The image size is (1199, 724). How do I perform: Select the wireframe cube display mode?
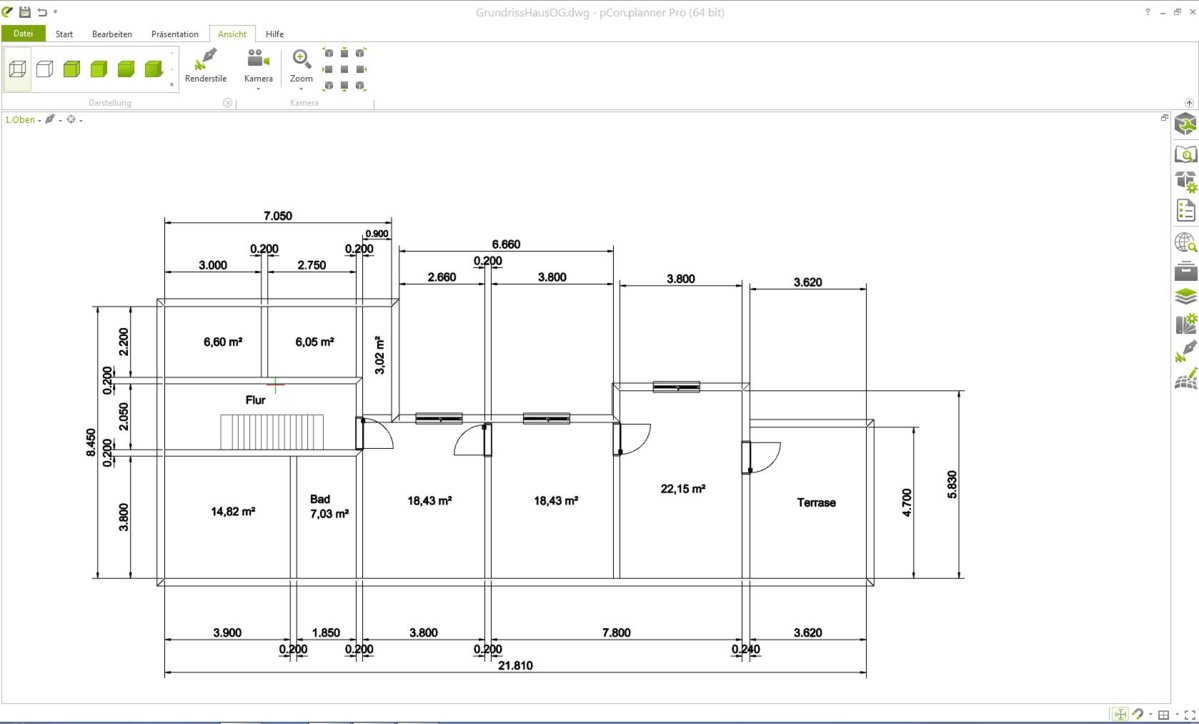pos(17,69)
